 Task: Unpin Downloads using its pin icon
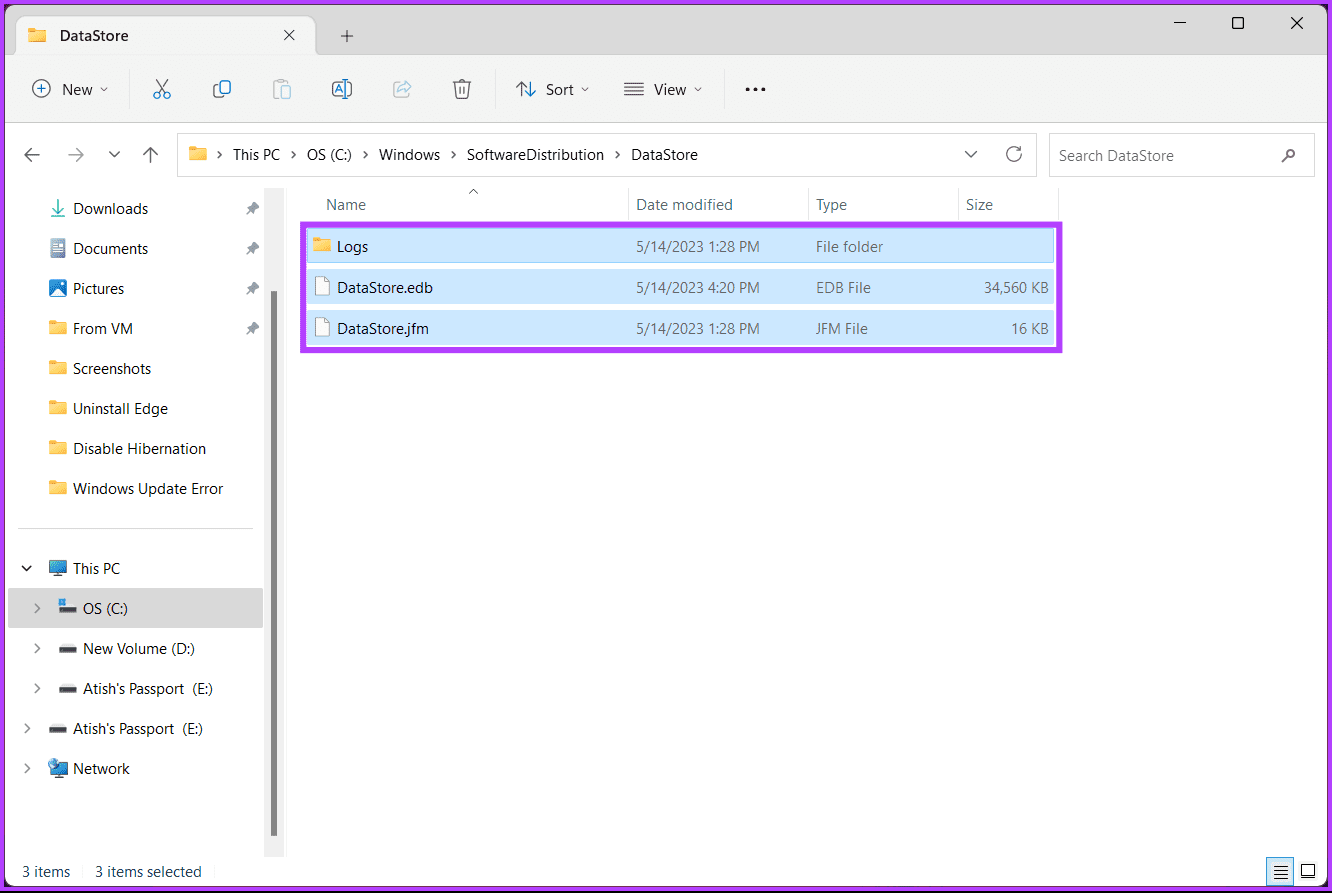click(252, 209)
